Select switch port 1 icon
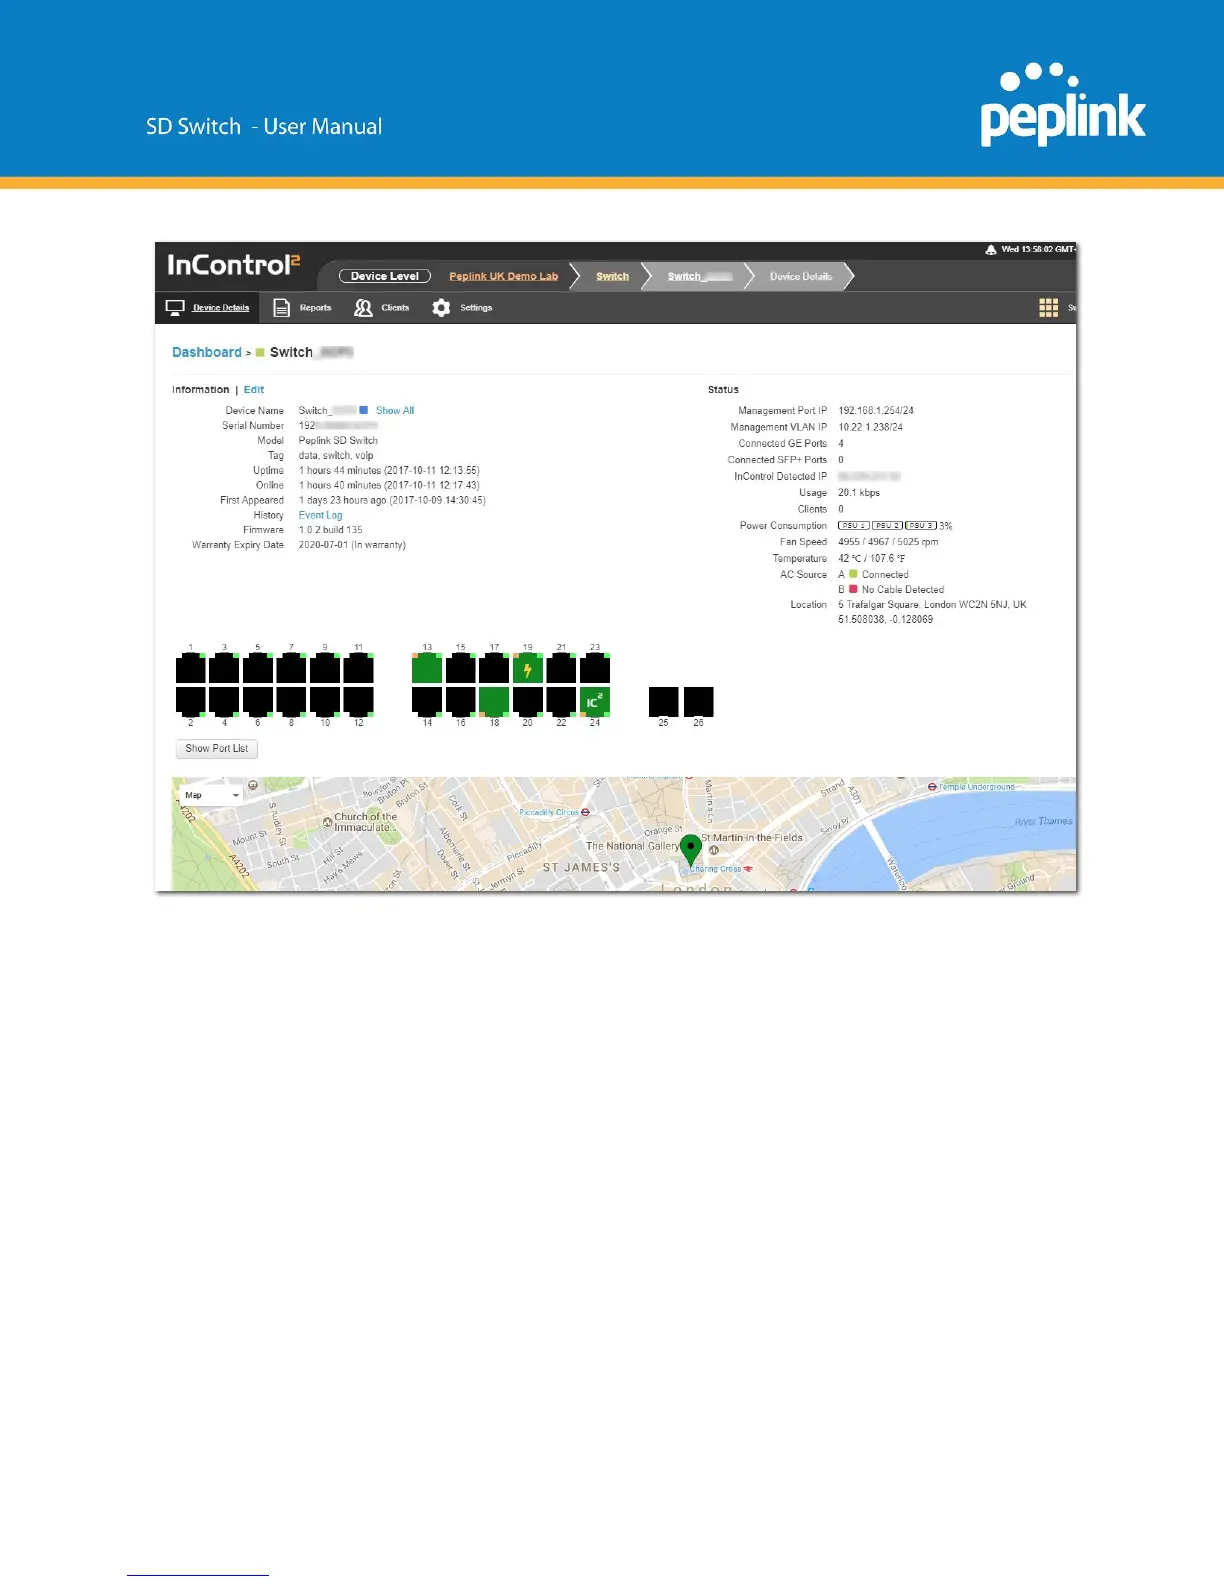 tap(191, 668)
